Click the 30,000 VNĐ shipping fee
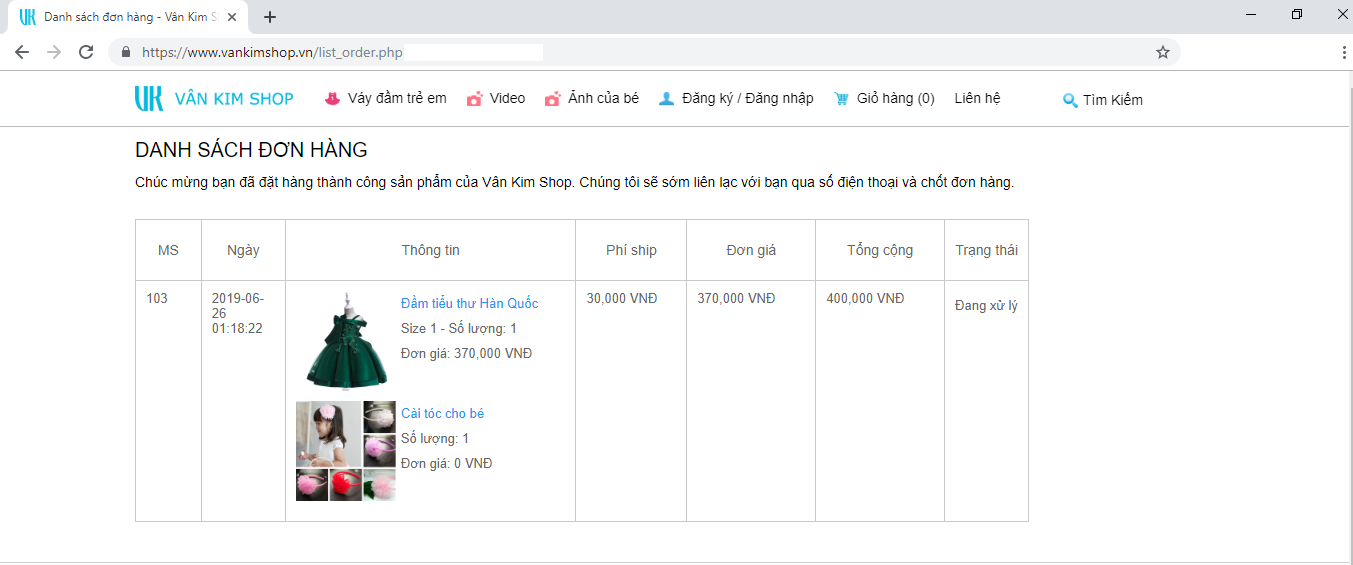The width and height of the screenshot is (1353, 565). pos(622,298)
